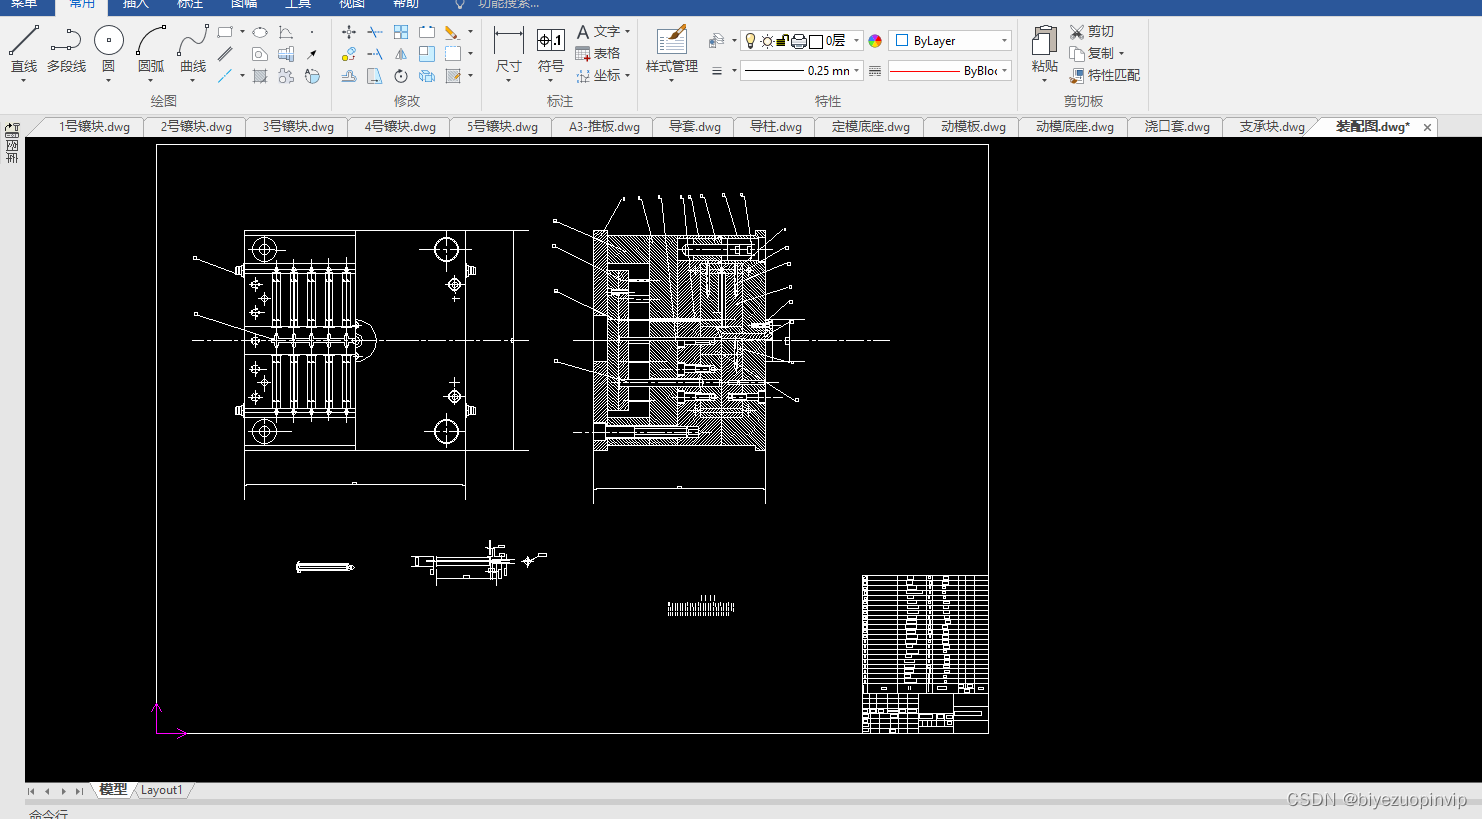
Task: Click the 样式管理 (Style manager) button
Action: point(671,50)
